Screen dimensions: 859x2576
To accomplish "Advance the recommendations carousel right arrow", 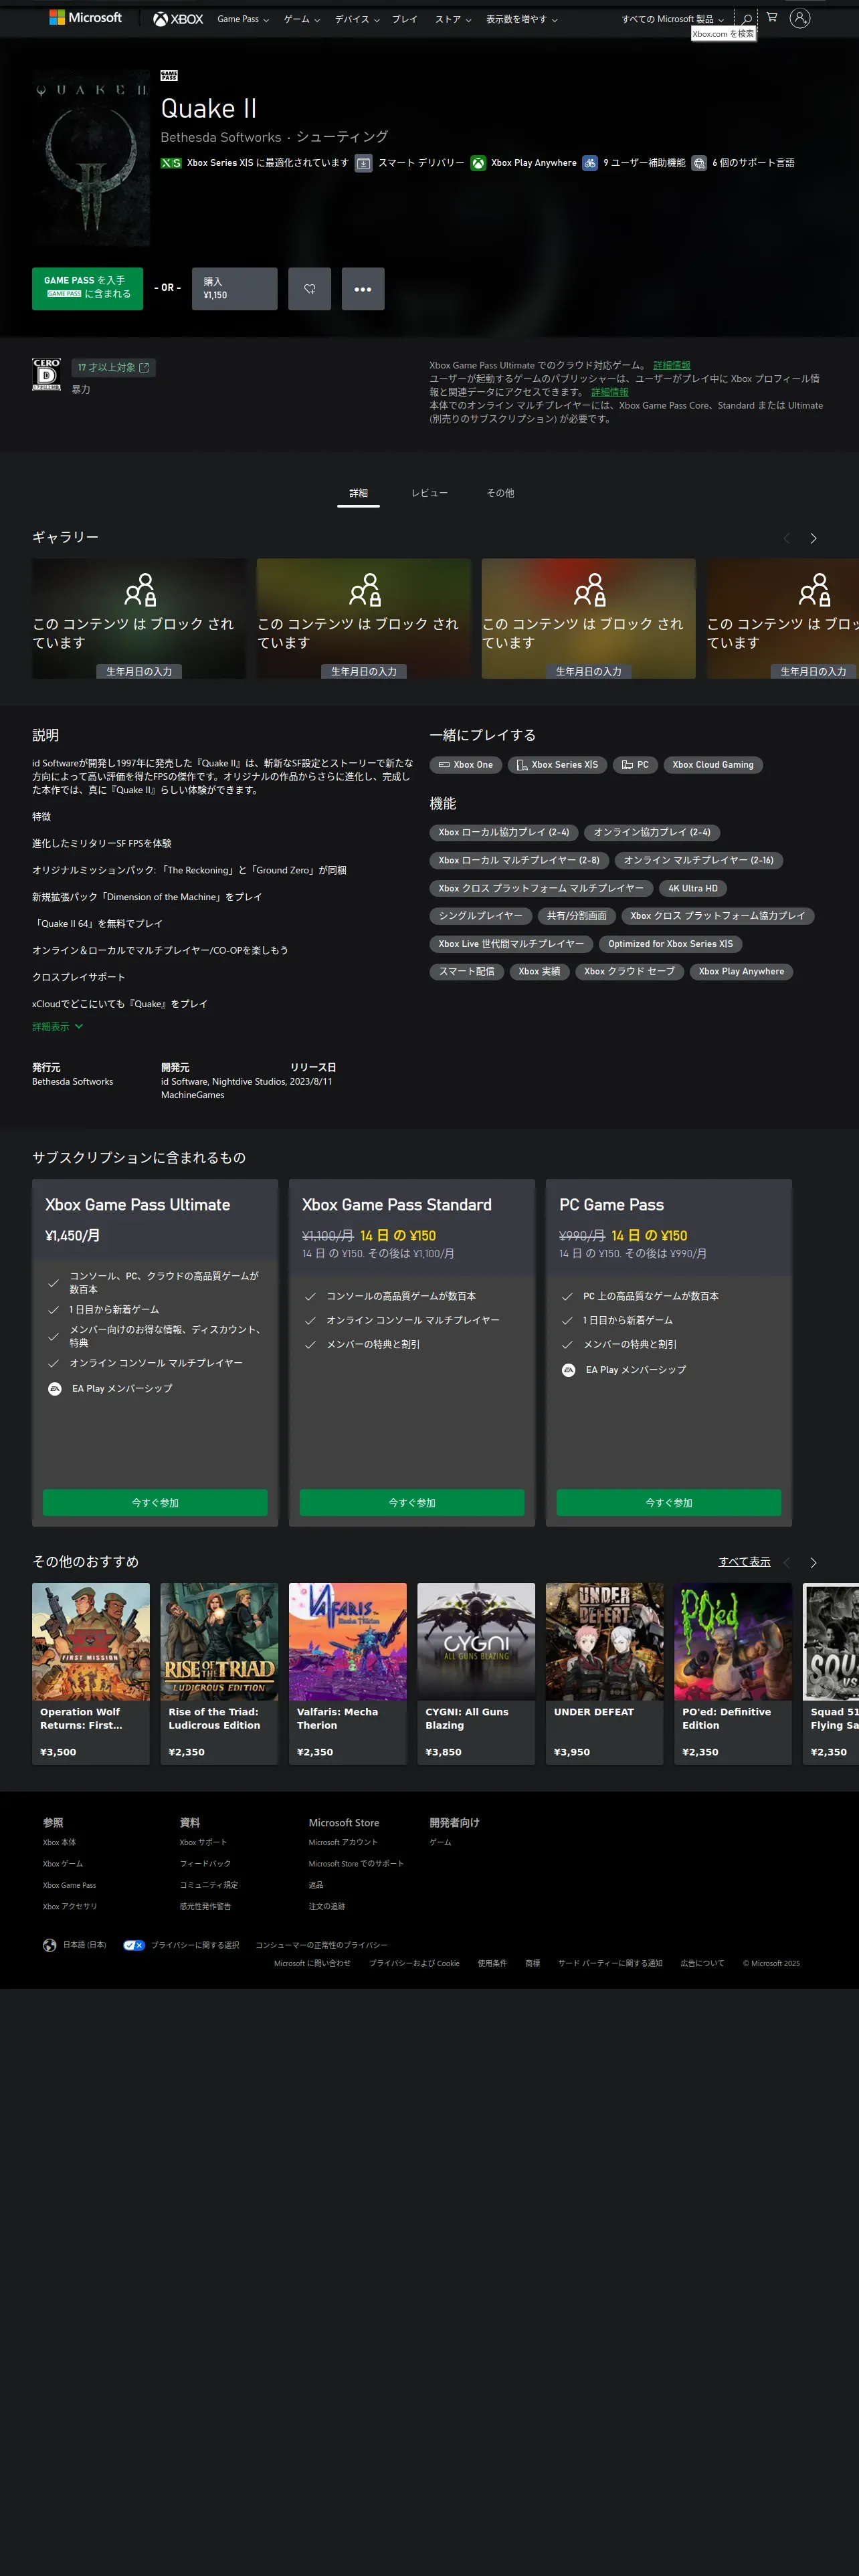I will (x=813, y=1562).
